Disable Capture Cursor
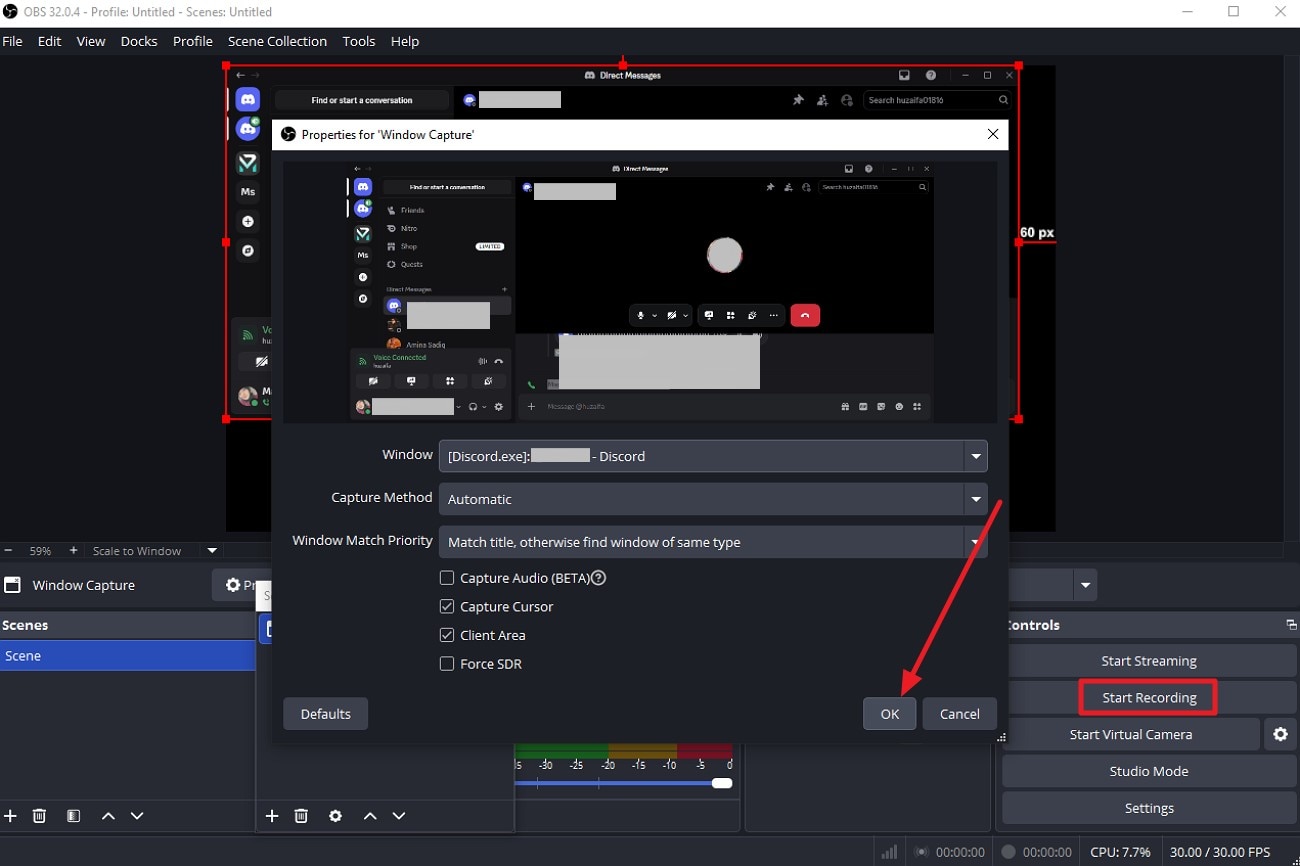The height and width of the screenshot is (866, 1300). tap(446, 606)
